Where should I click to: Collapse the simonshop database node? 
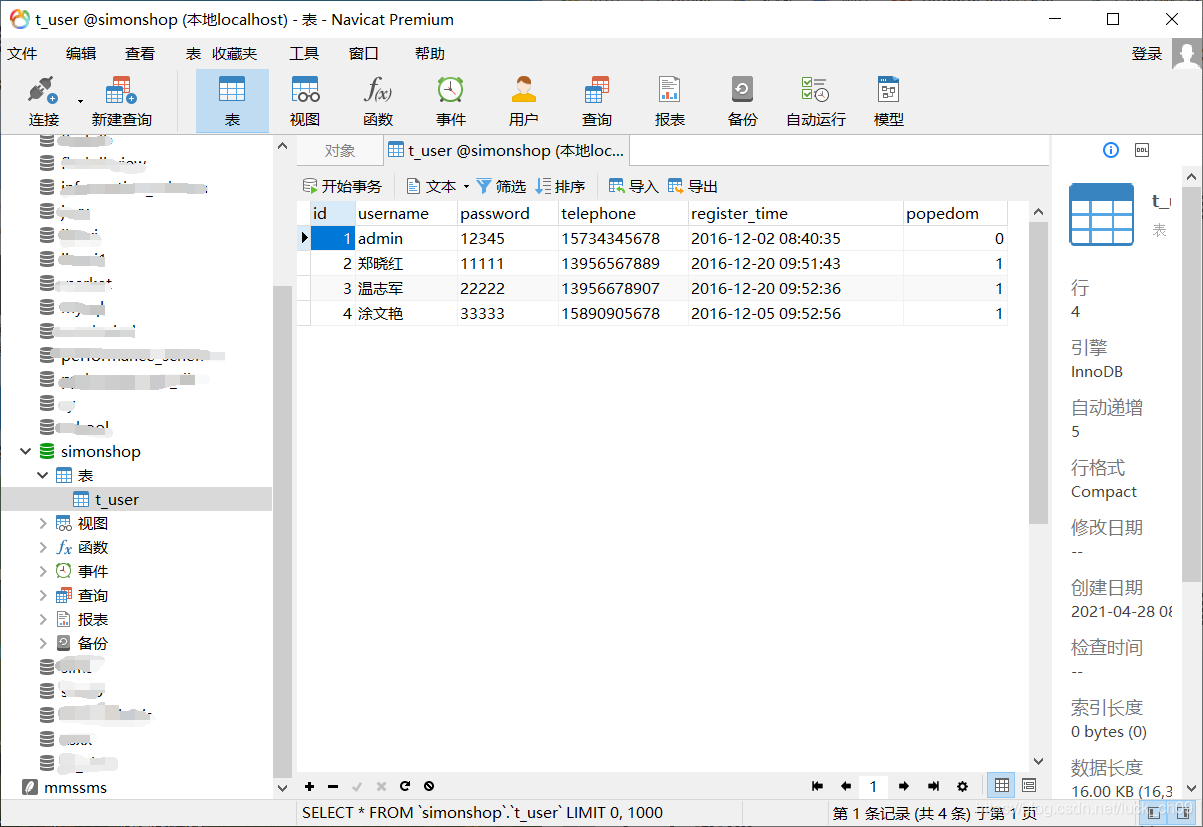pyautogui.click(x=25, y=452)
